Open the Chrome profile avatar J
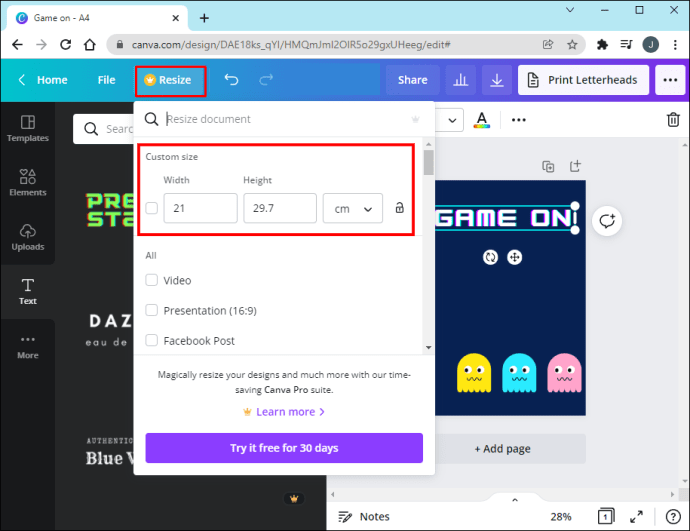Viewport: 690px width, 531px height. (x=650, y=44)
